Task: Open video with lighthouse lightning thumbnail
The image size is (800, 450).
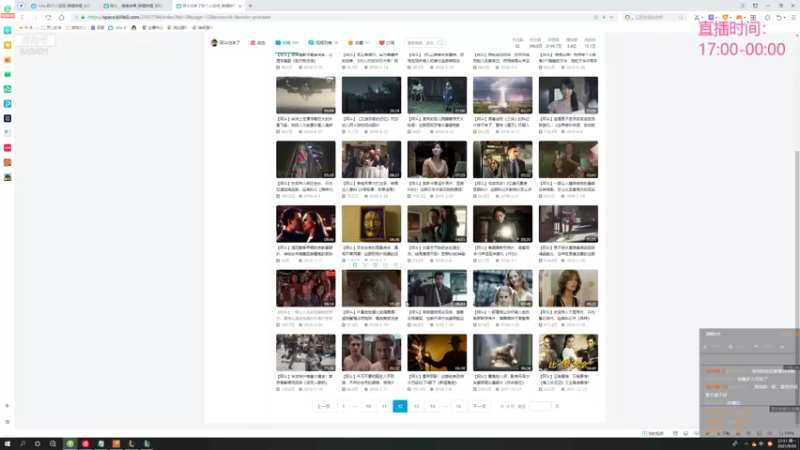Action: tap(503, 95)
